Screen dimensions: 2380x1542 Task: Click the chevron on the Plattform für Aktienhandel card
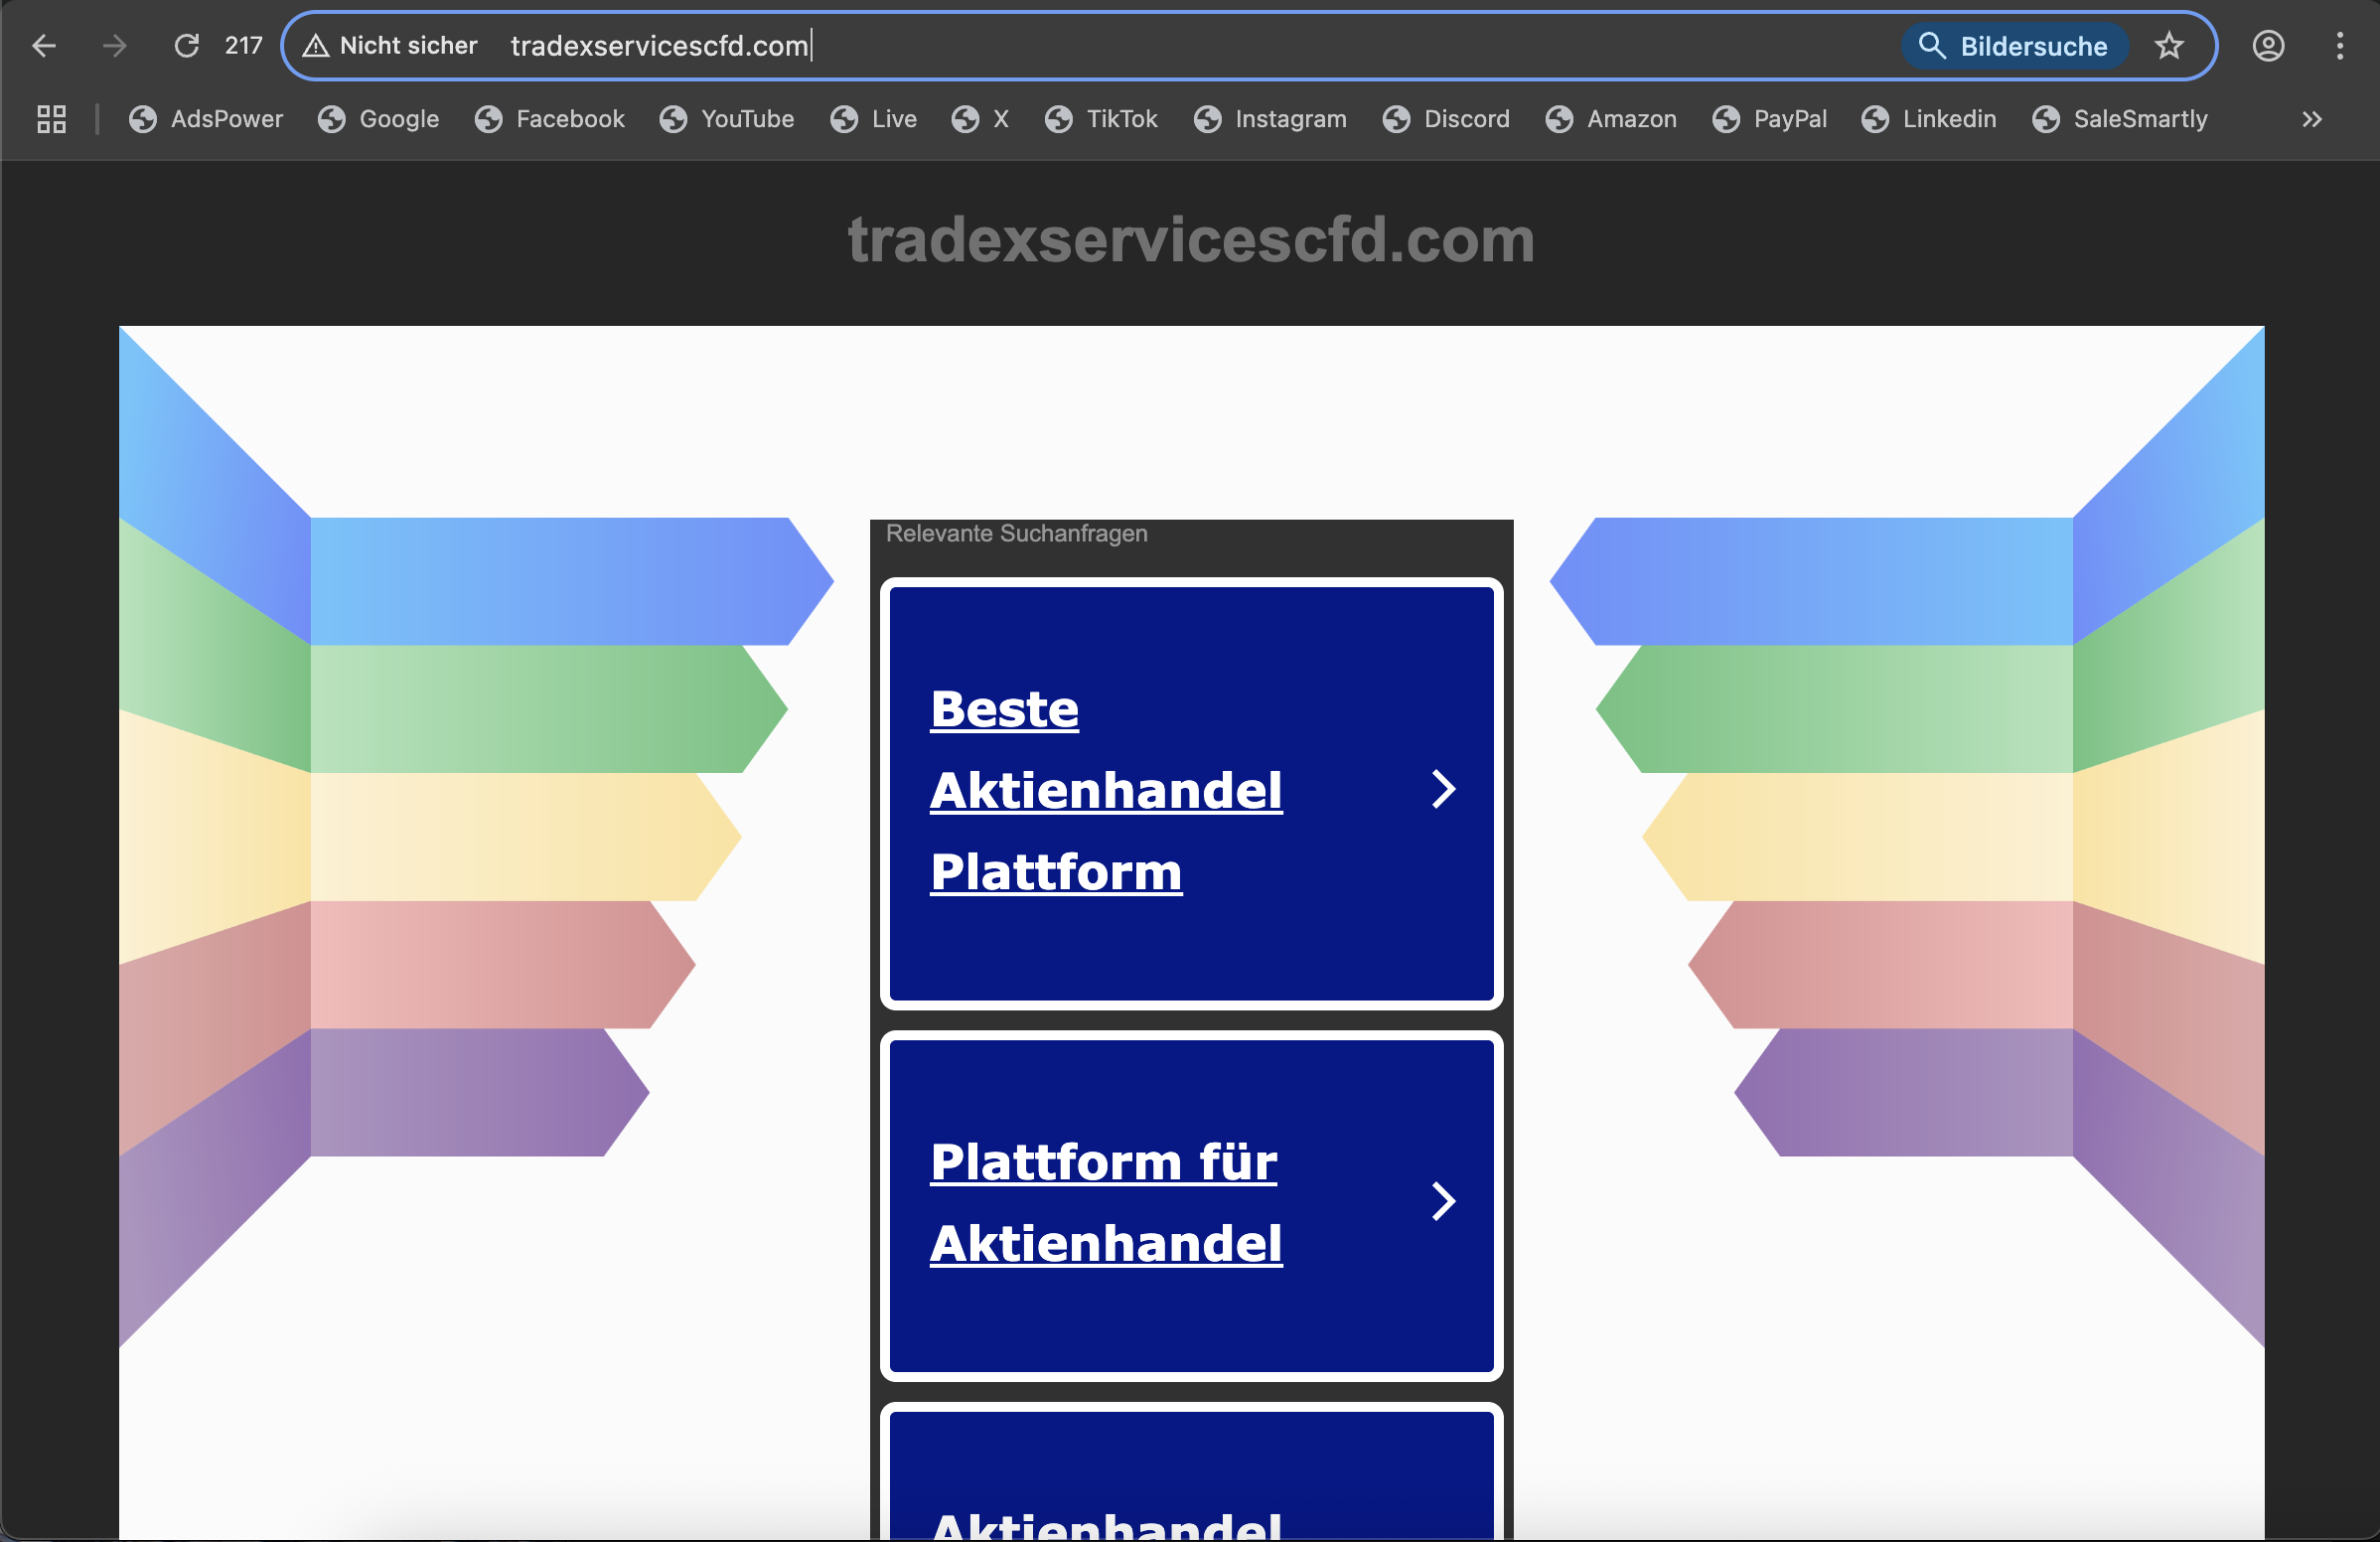pyautogui.click(x=1443, y=1202)
